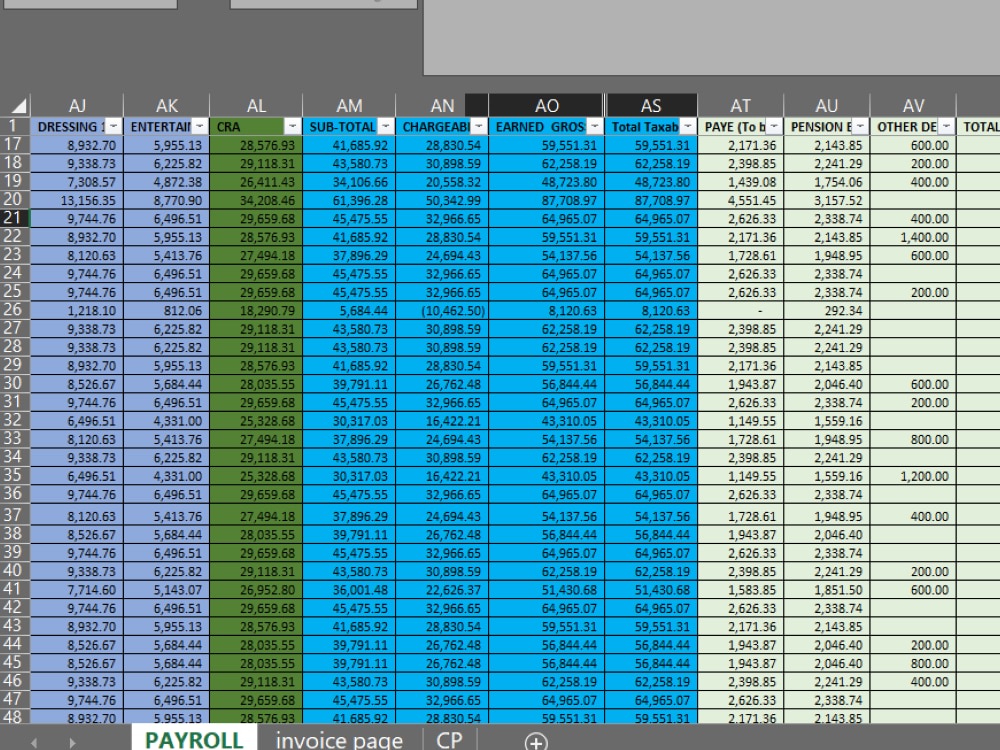This screenshot has width=1000, height=750.
Task: Click cell with 13,156.35 in row 20
Action: pyautogui.click(x=77, y=200)
